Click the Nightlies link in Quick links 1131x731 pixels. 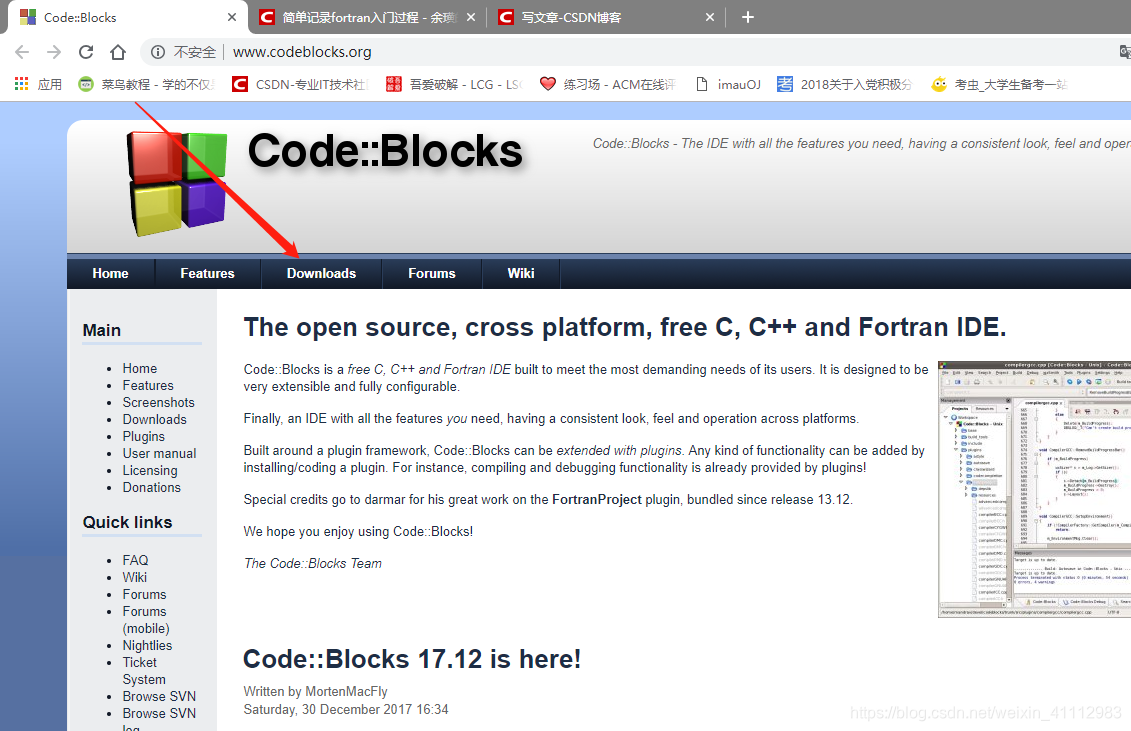click(147, 645)
